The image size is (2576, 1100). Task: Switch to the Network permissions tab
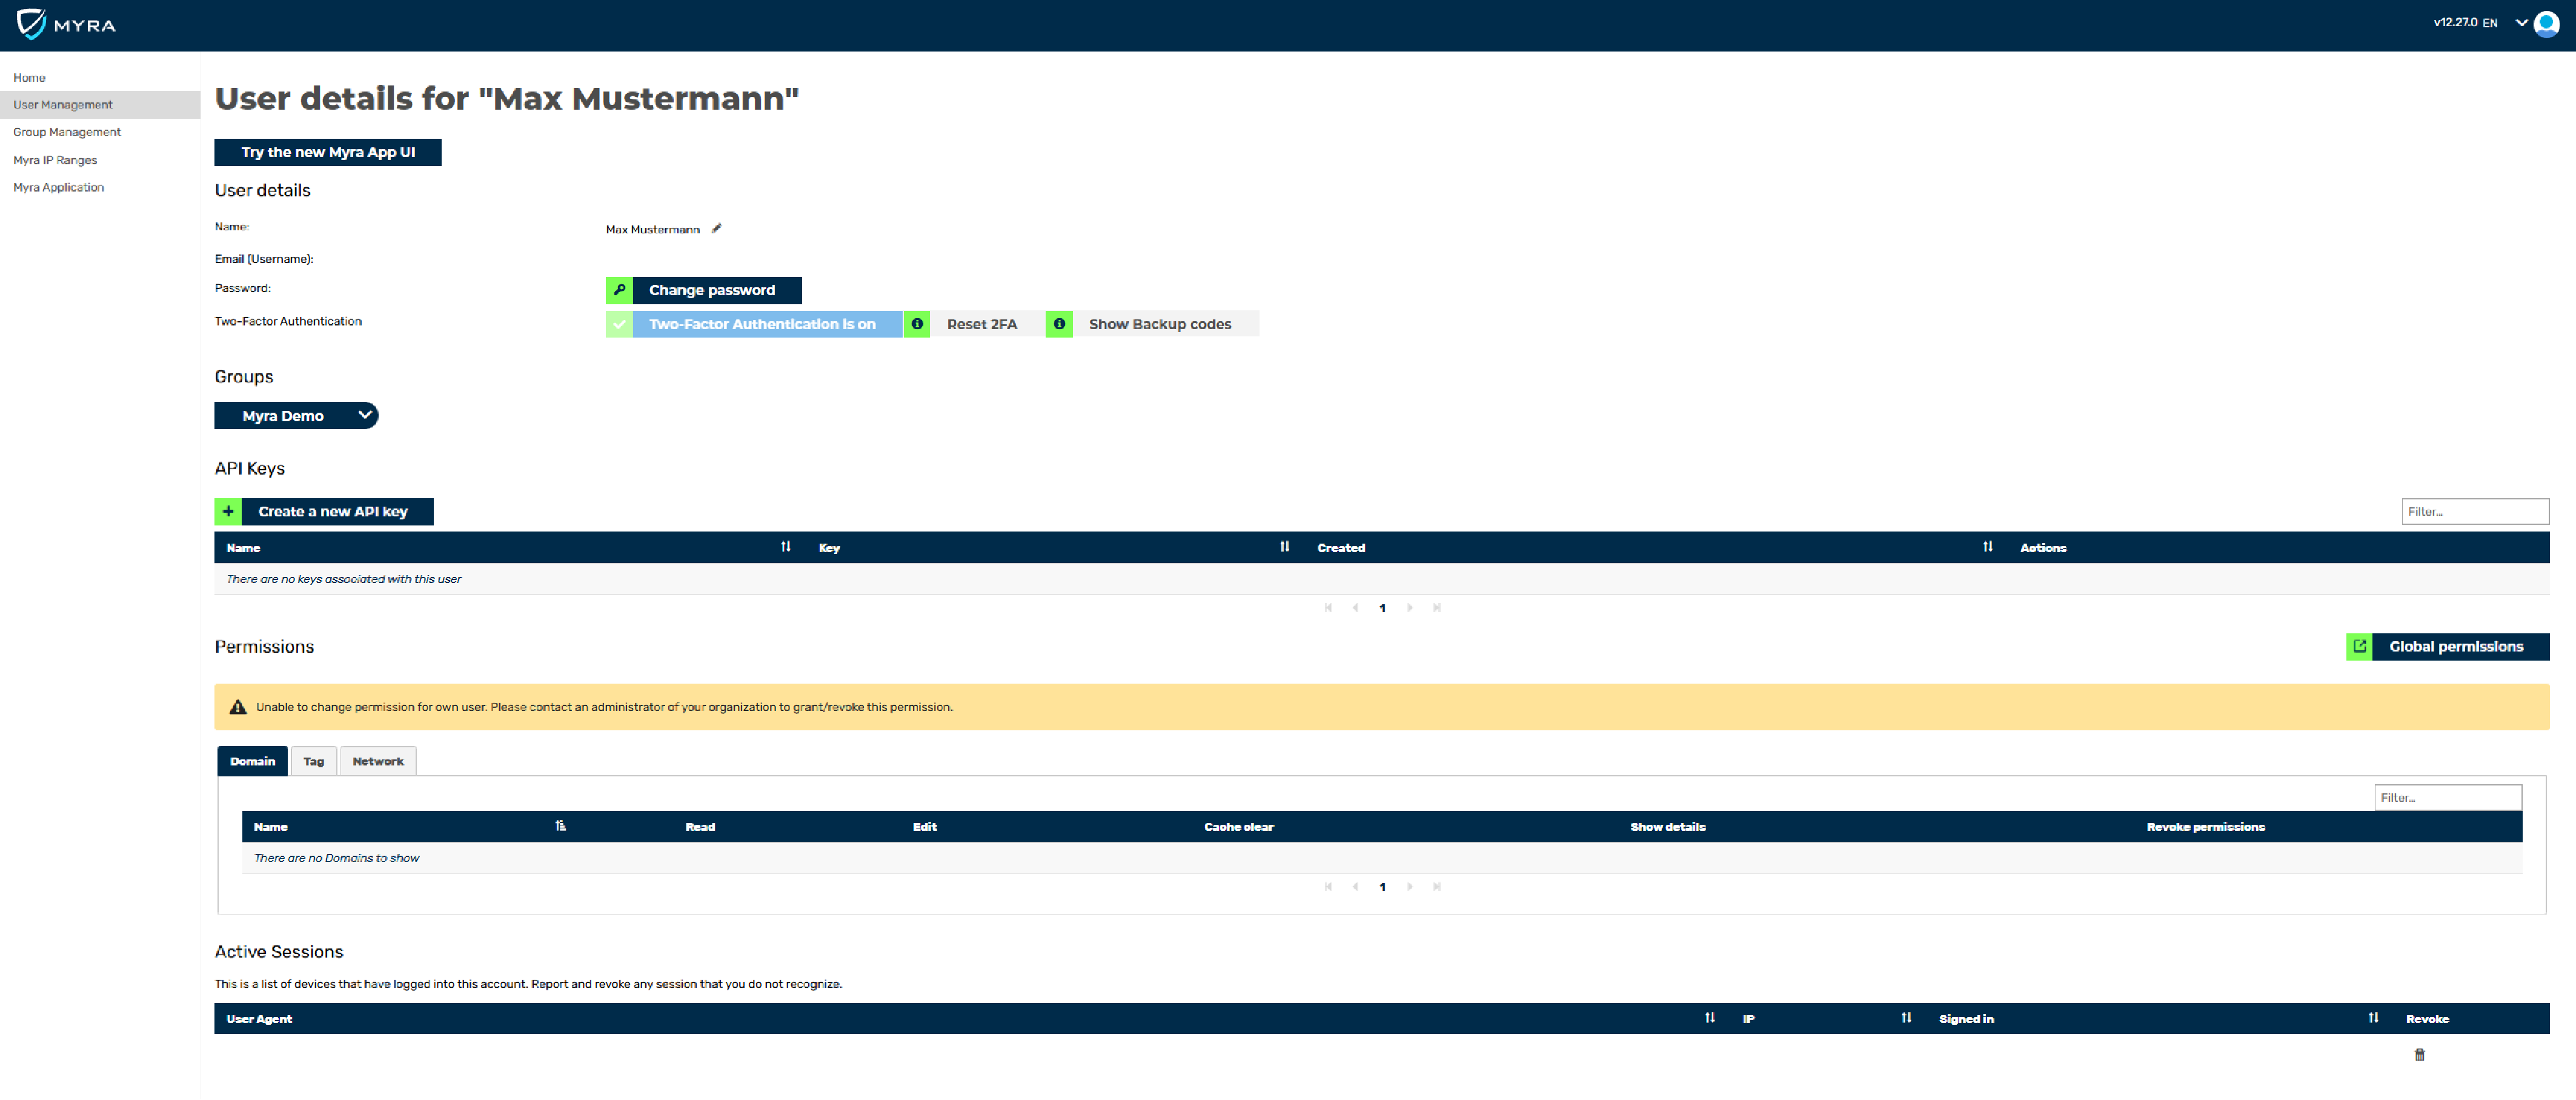click(x=378, y=761)
